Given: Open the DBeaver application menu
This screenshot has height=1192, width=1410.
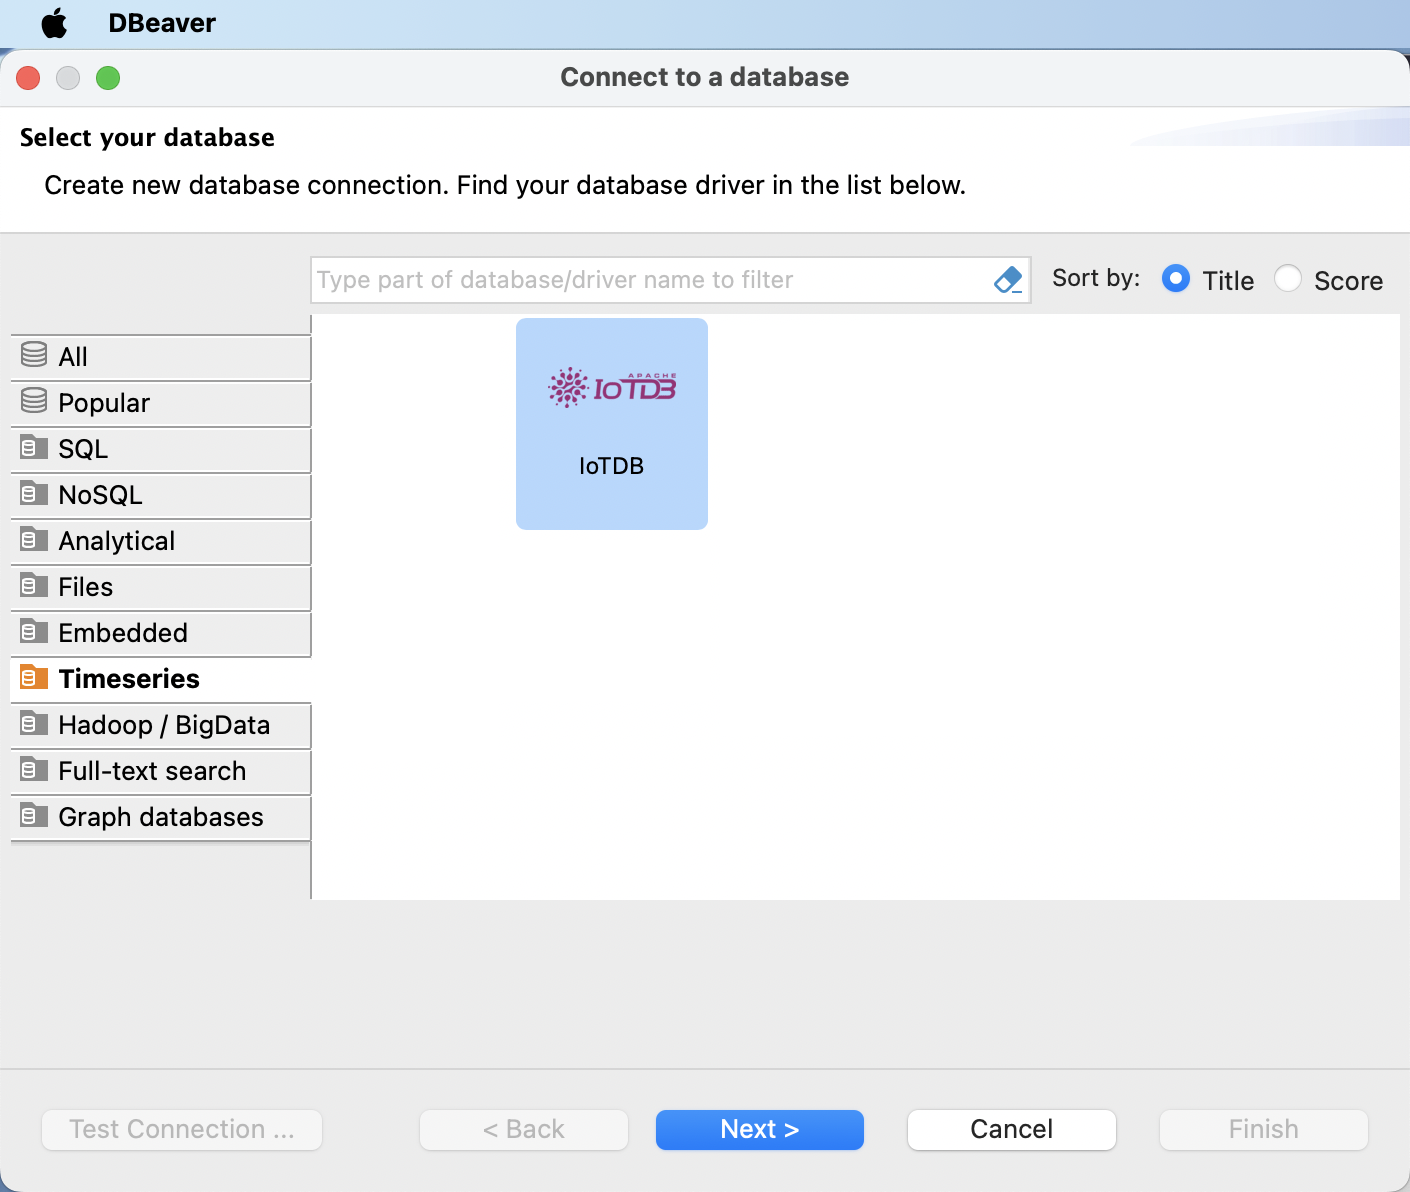Looking at the screenshot, I should (x=162, y=23).
